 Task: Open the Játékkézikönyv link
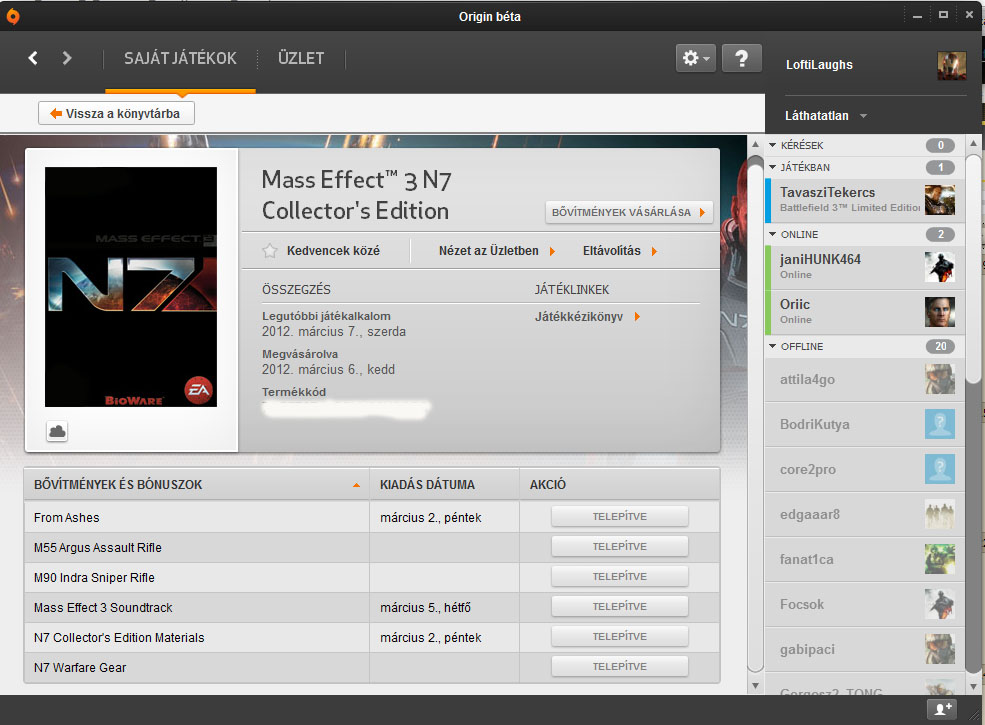(x=587, y=317)
